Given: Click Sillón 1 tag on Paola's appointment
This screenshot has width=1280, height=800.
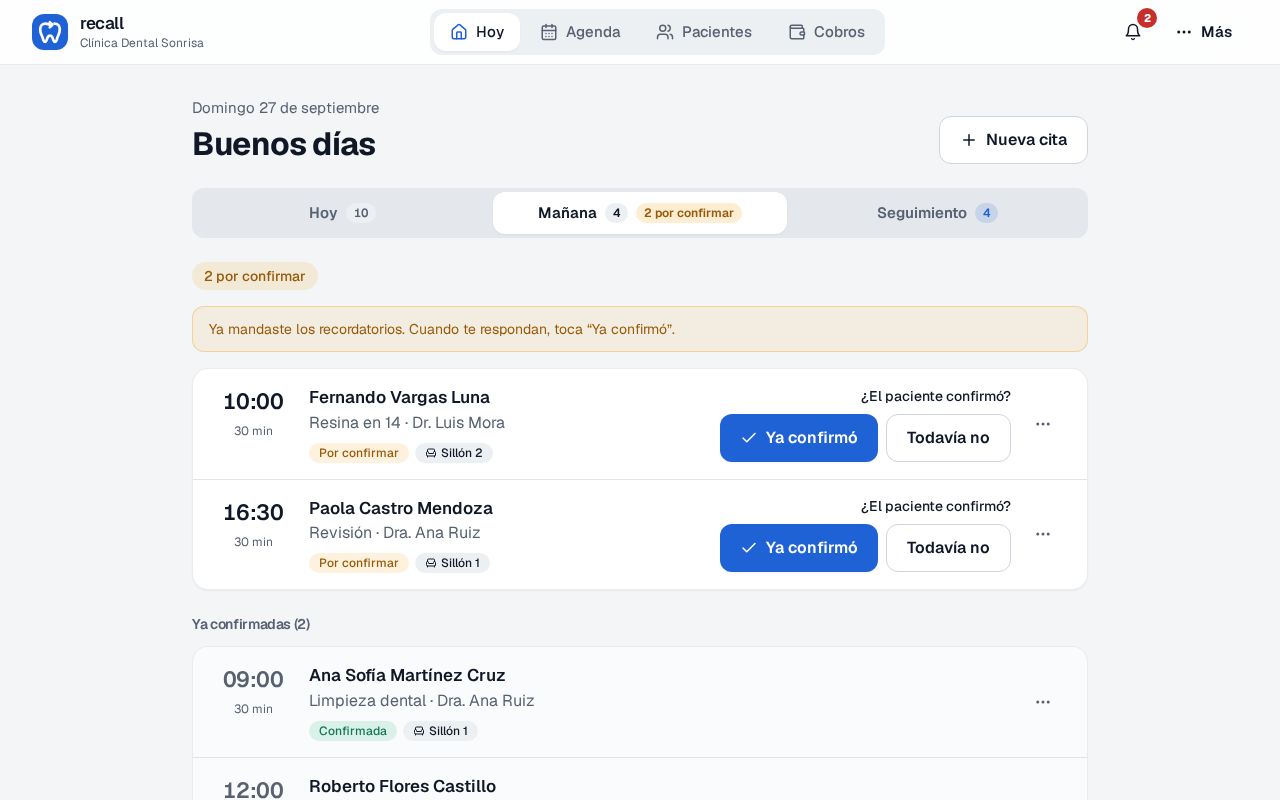Looking at the screenshot, I should pos(452,563).
